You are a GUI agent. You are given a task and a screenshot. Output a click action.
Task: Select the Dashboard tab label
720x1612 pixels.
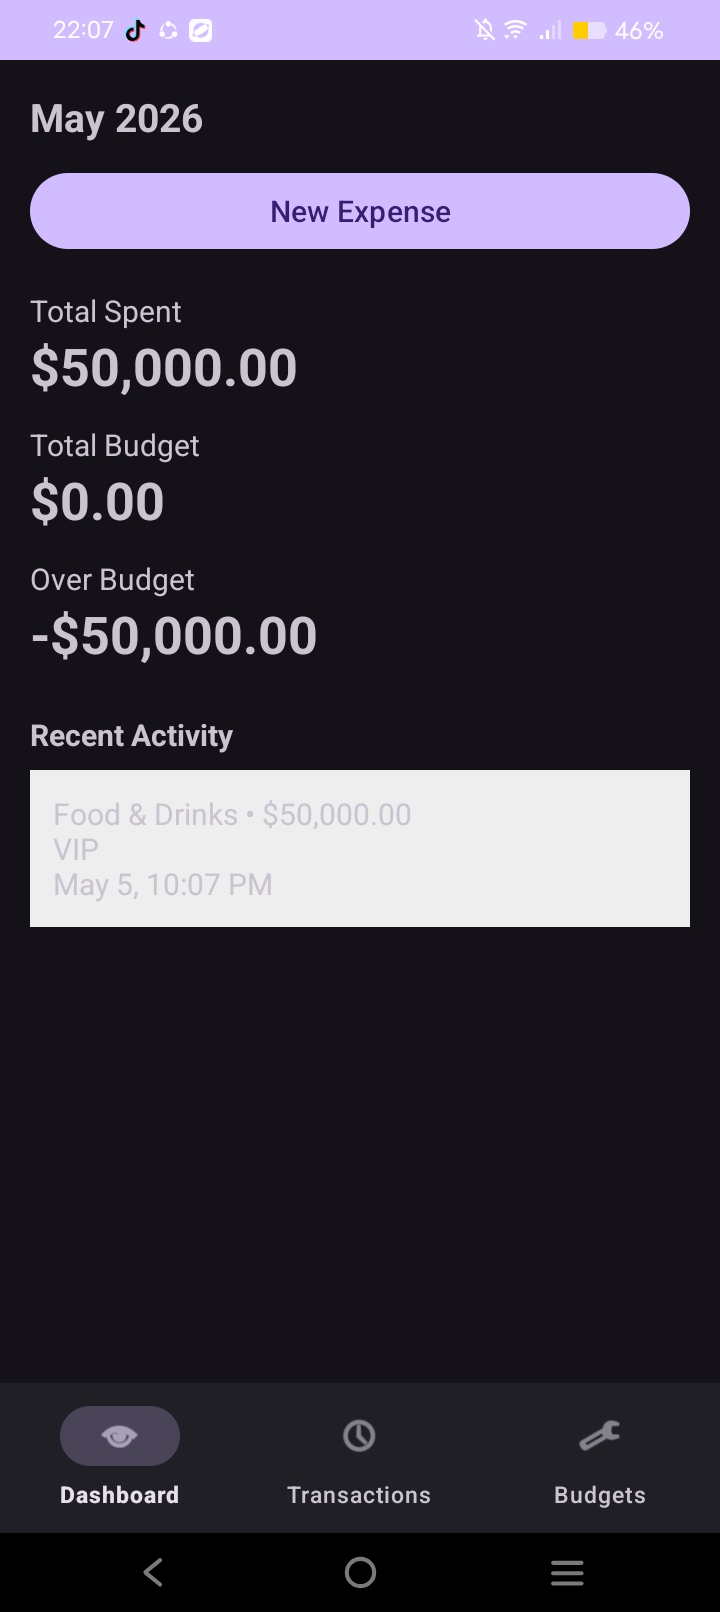click(x=120, y=1495)
